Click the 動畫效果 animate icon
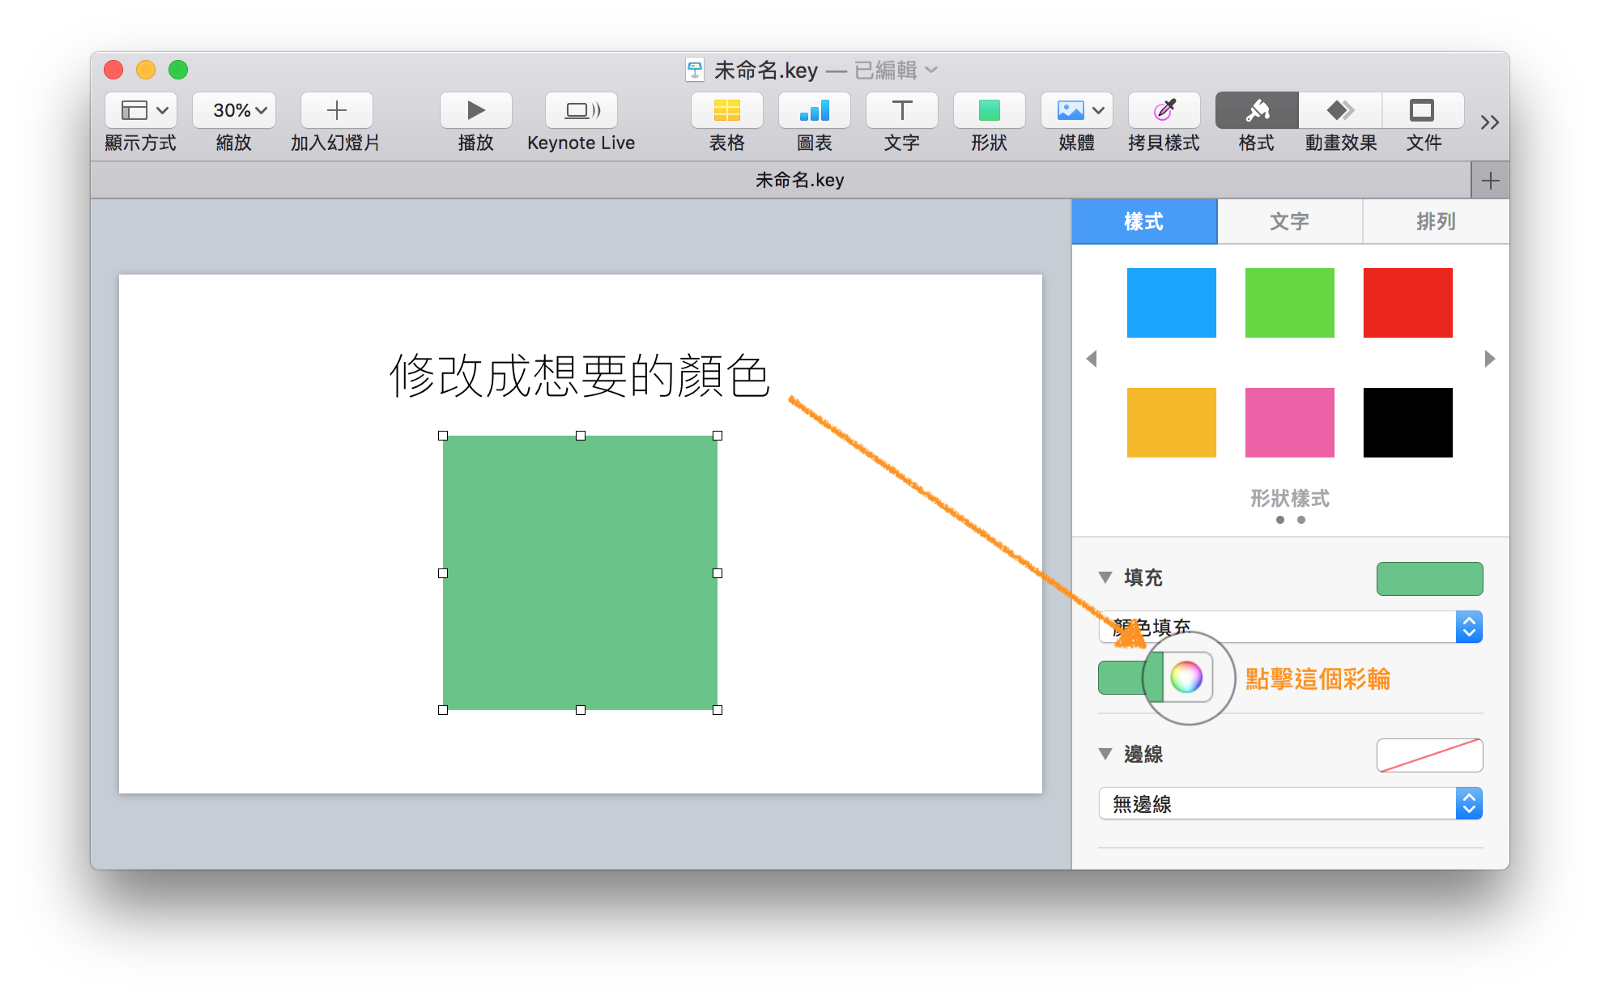Viewport: 1600px width, 999px height. click(x=1339, y=110)
